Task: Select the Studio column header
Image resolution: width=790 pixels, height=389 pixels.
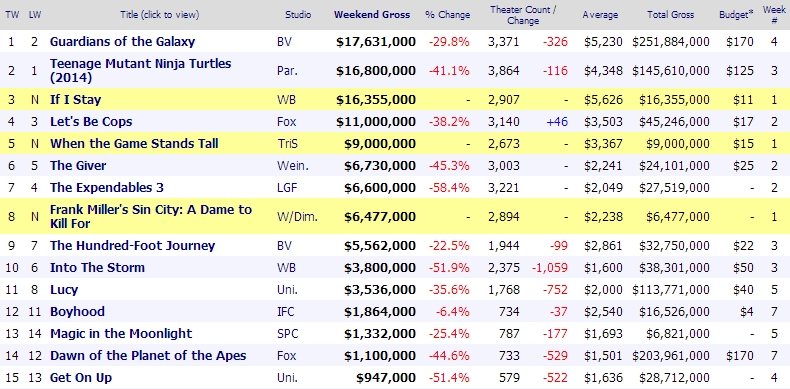Action: [298, 15]
